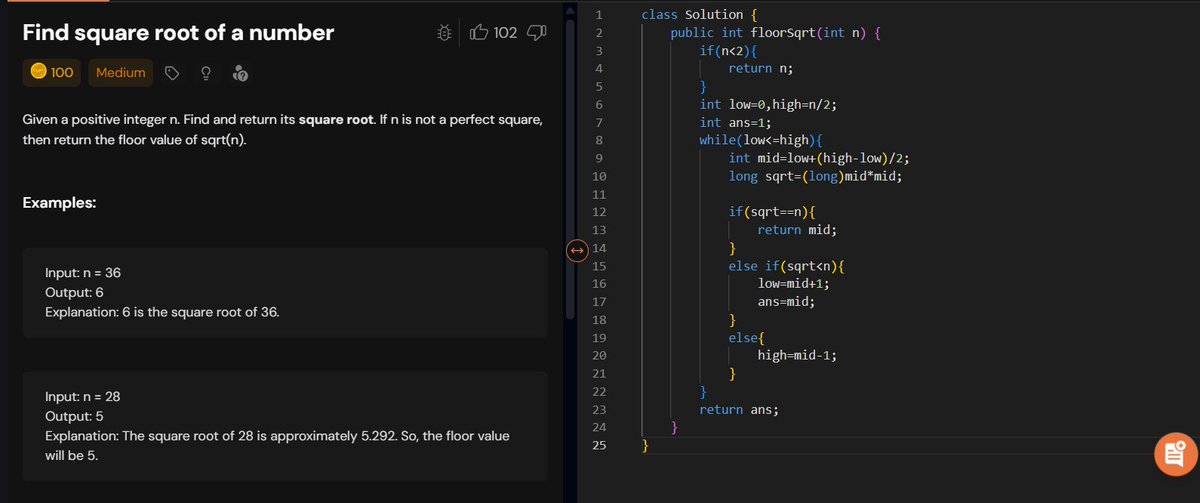Place cursor on 'else if(sqrt<n){' line

787,266
